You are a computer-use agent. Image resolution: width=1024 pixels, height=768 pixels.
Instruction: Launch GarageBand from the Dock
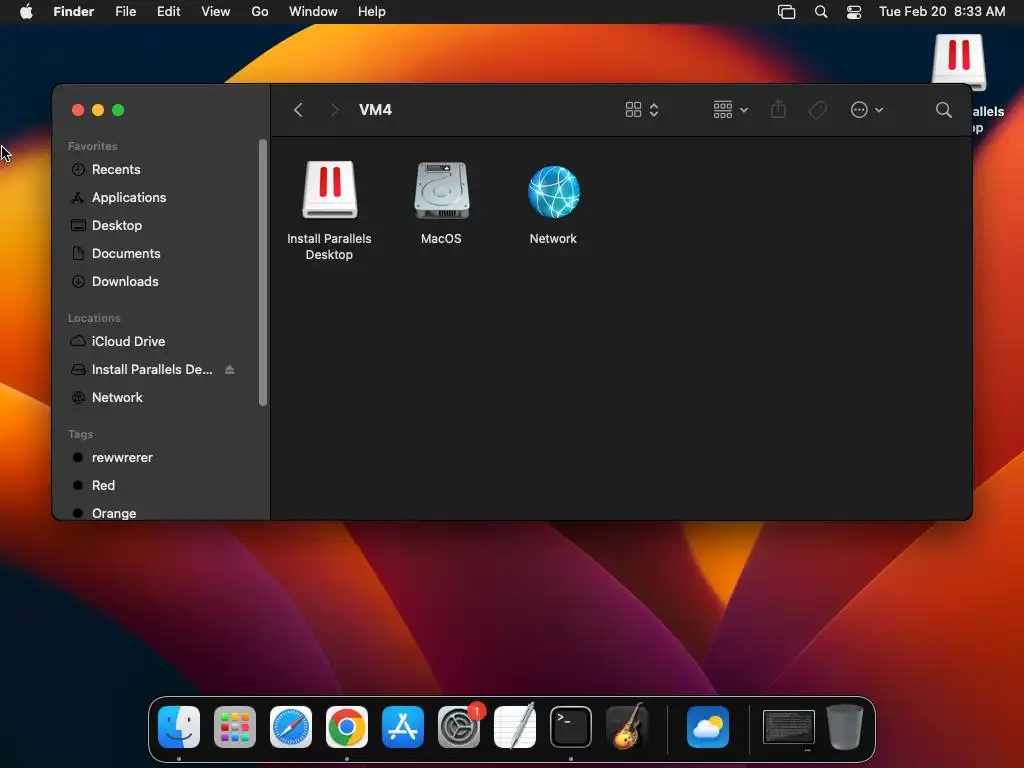(x=627, y=726)
